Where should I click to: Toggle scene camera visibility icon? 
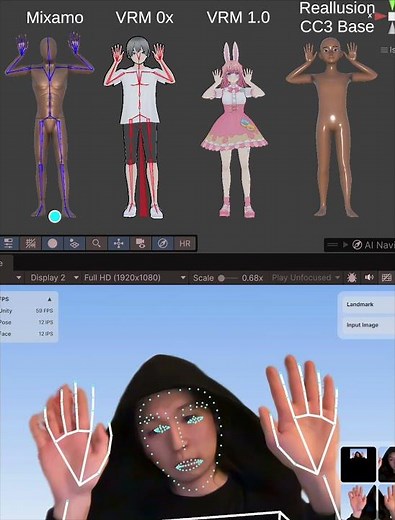(140, 243)
